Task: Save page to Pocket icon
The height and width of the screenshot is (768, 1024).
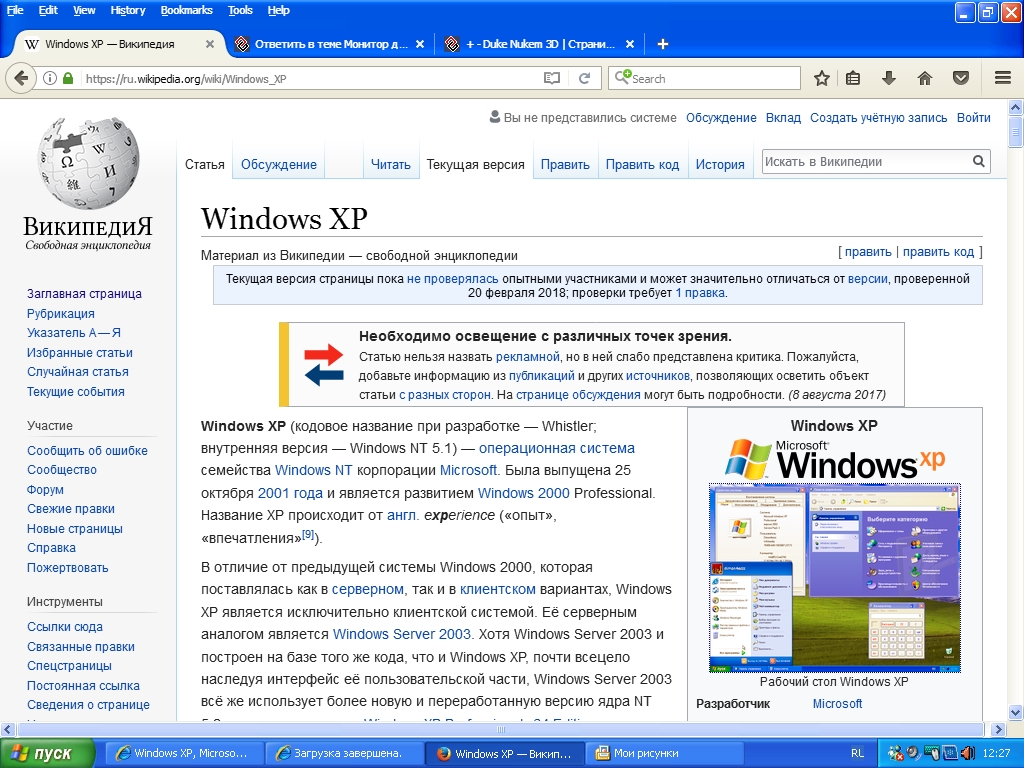Action: [x=961, y=78]
